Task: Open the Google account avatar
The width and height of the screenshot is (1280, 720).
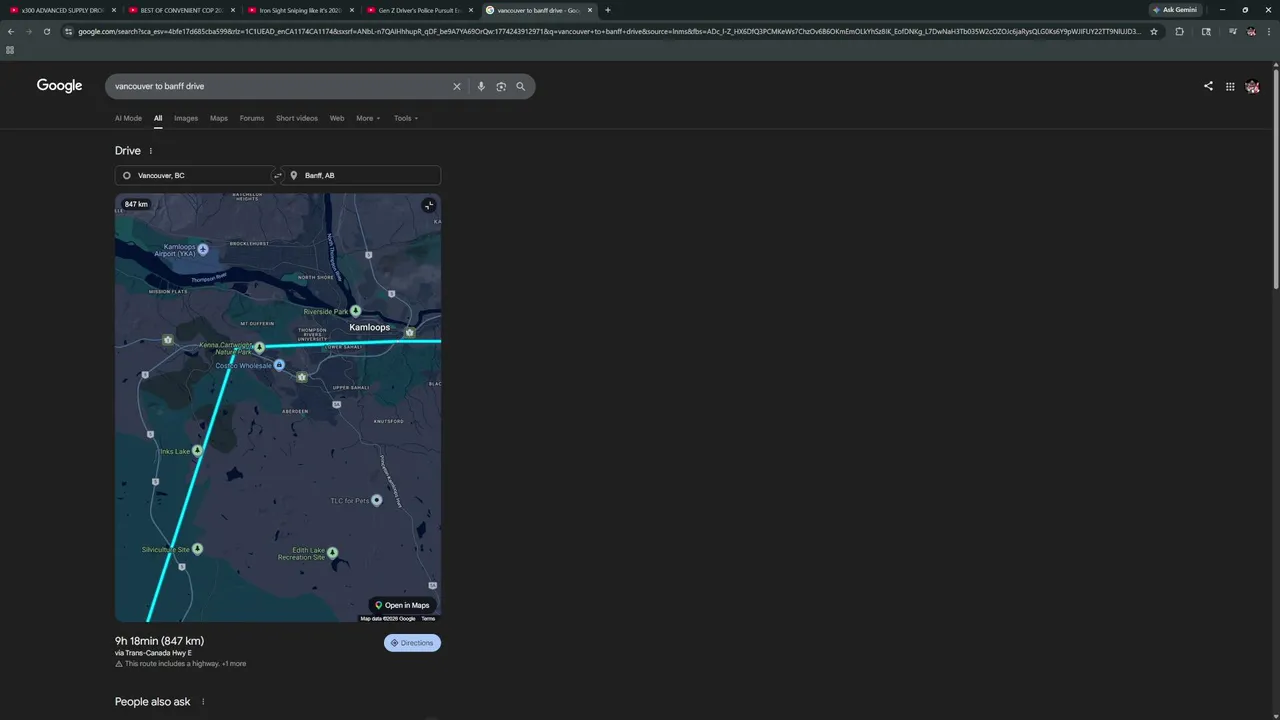Action: point(1252,86)
